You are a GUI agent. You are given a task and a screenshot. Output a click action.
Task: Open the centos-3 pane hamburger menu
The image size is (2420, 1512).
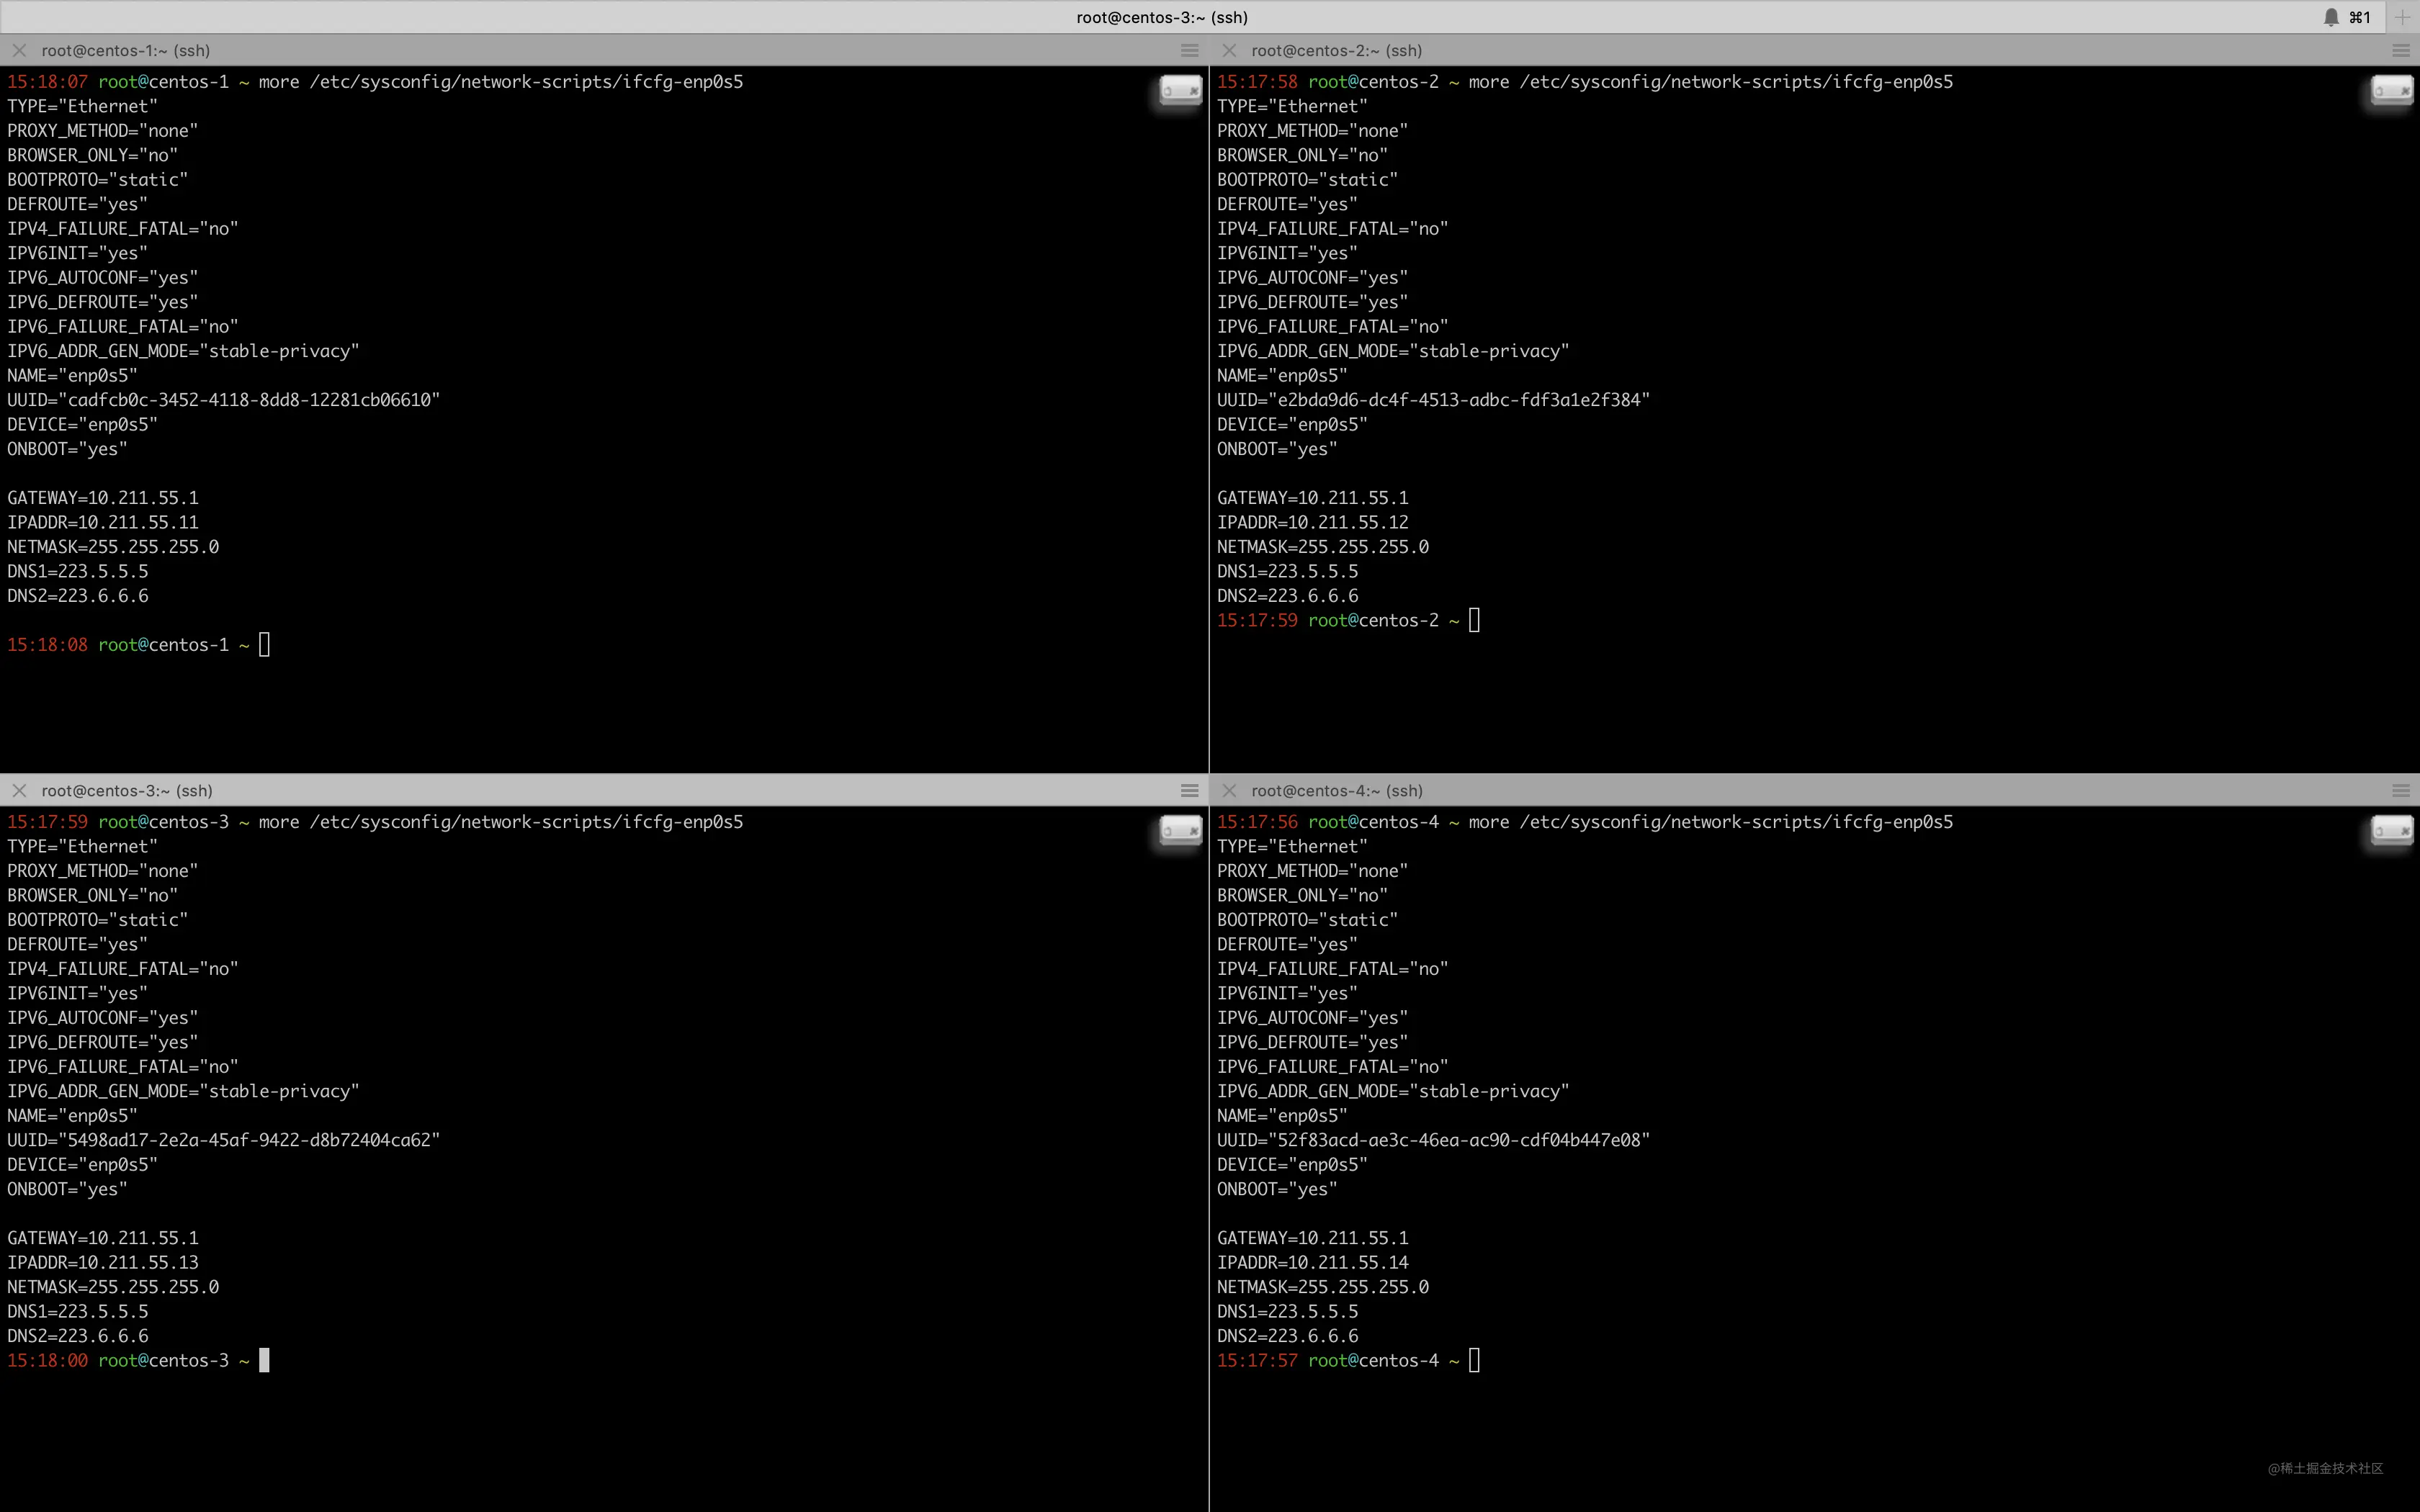[x=1189, y=790]
